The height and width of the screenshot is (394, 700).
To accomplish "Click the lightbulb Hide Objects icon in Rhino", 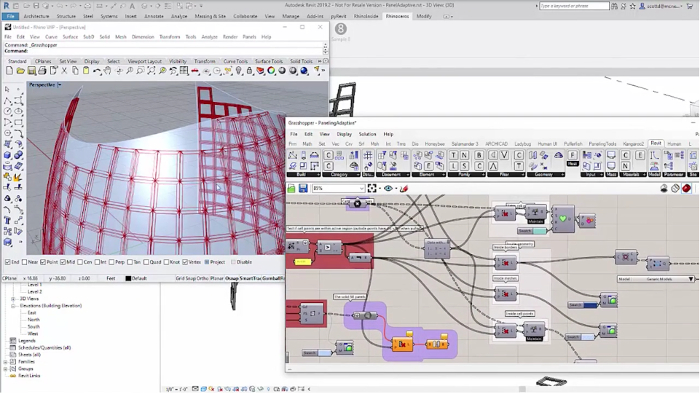I will (x=239, y=71).
